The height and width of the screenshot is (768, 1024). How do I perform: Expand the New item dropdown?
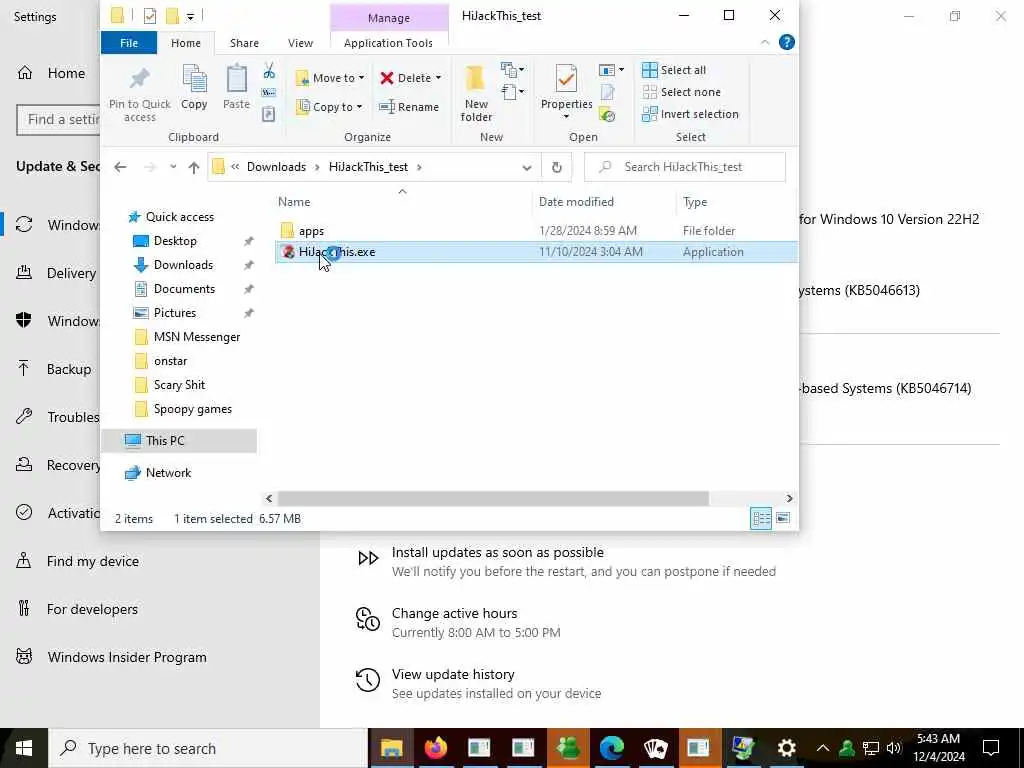click(513, 69)
